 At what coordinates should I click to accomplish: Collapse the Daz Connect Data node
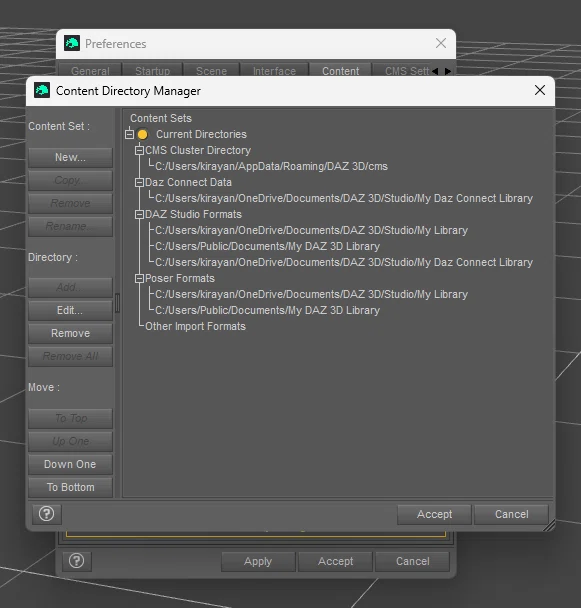(x=139, y=182)
